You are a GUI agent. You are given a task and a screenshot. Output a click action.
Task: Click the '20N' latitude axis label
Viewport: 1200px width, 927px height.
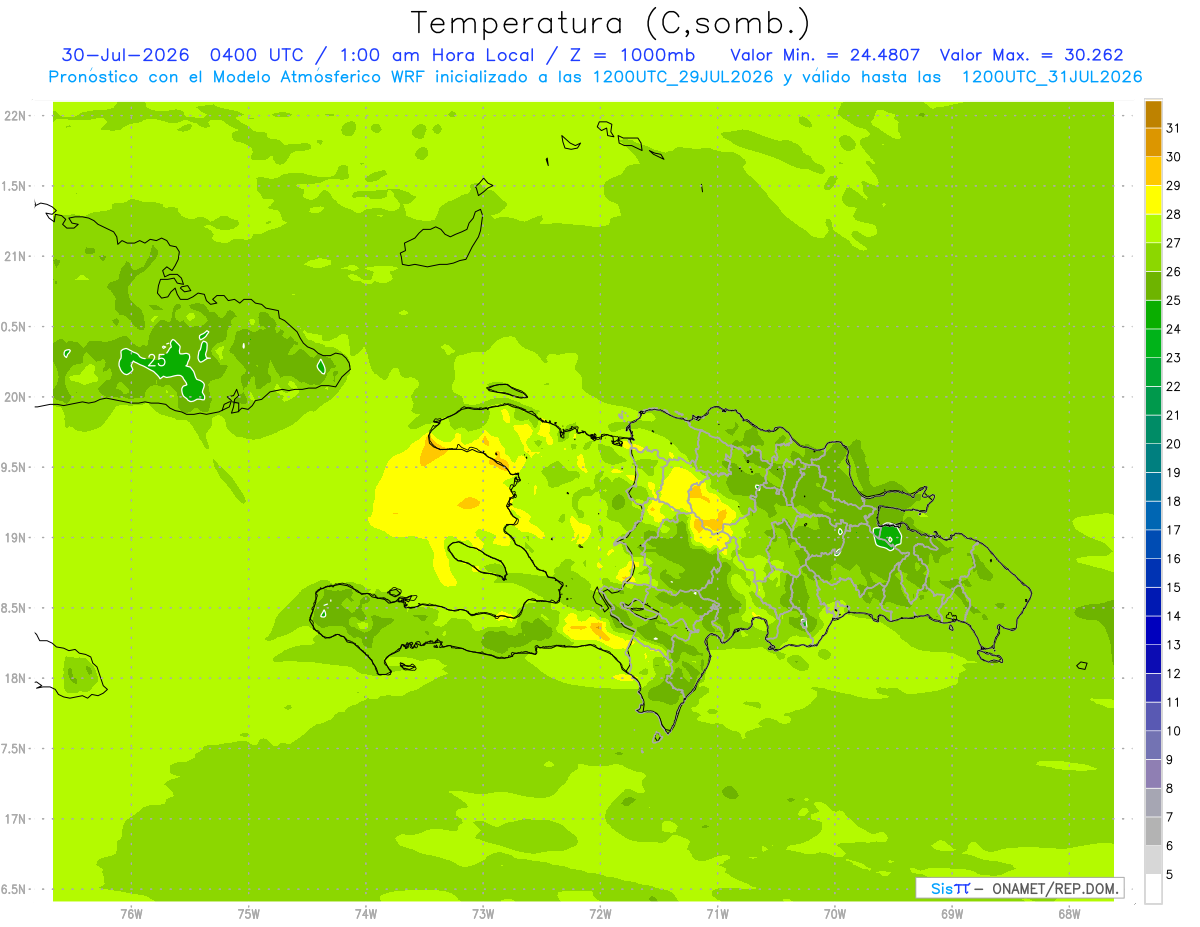coord(16,398)
